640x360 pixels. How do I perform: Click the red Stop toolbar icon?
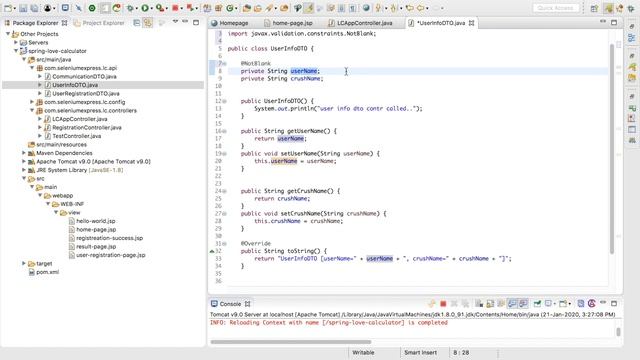[175, 8]
